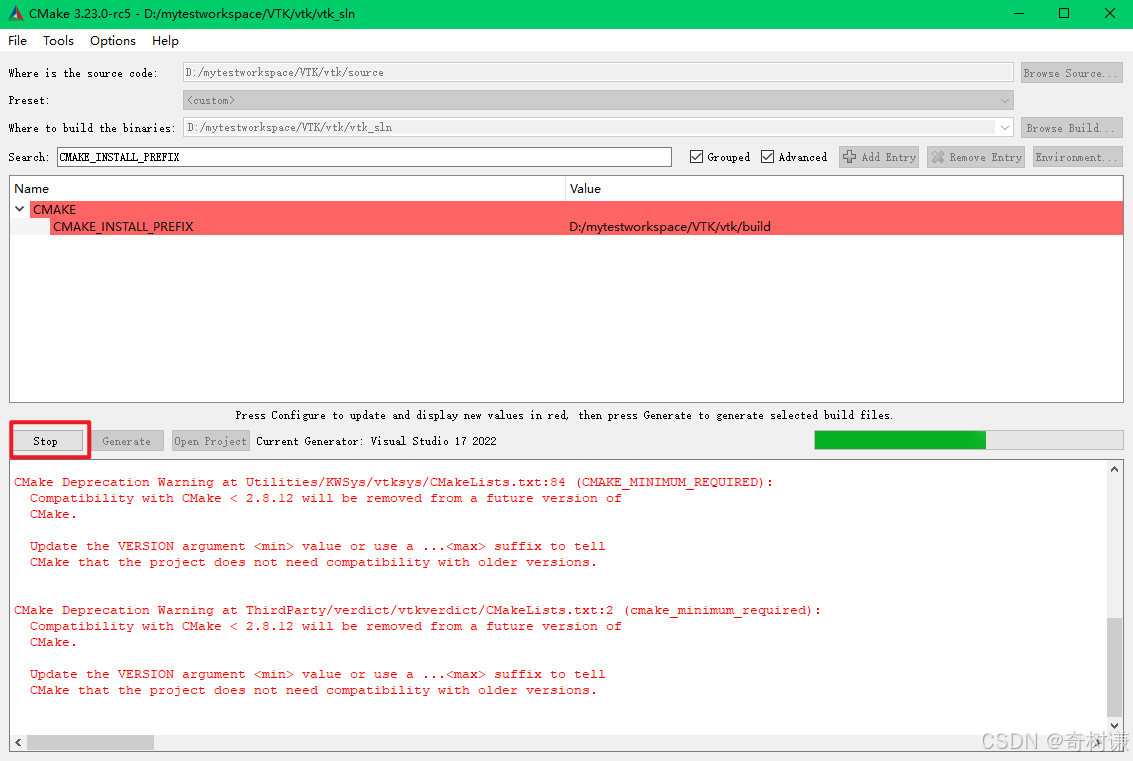Click the warning line mentioning vtksys/CMakeLists.txt:84
This screenshot has width=1133, height=761.
[x=393, y=482]
